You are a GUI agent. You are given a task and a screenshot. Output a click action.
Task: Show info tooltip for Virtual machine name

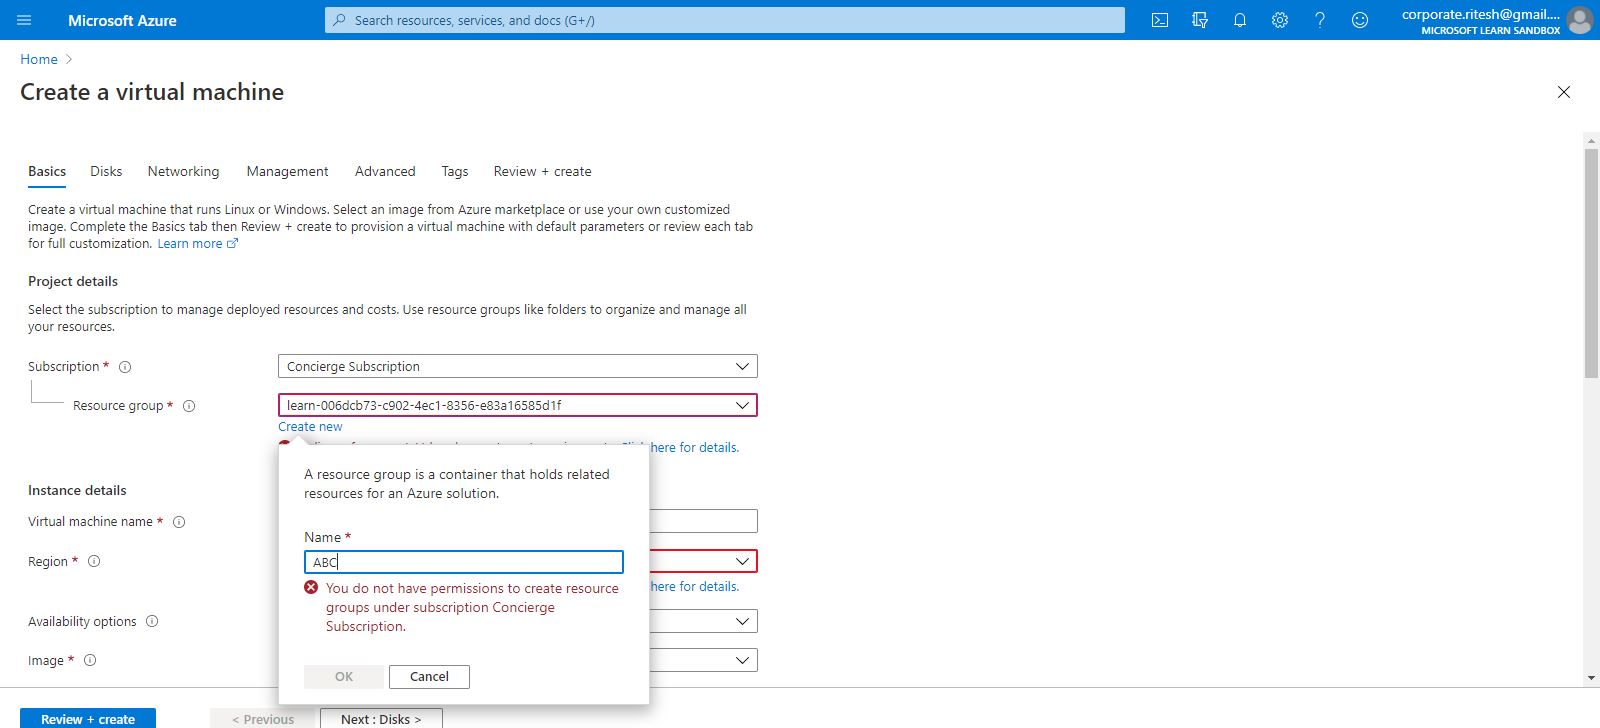point(179,522)
